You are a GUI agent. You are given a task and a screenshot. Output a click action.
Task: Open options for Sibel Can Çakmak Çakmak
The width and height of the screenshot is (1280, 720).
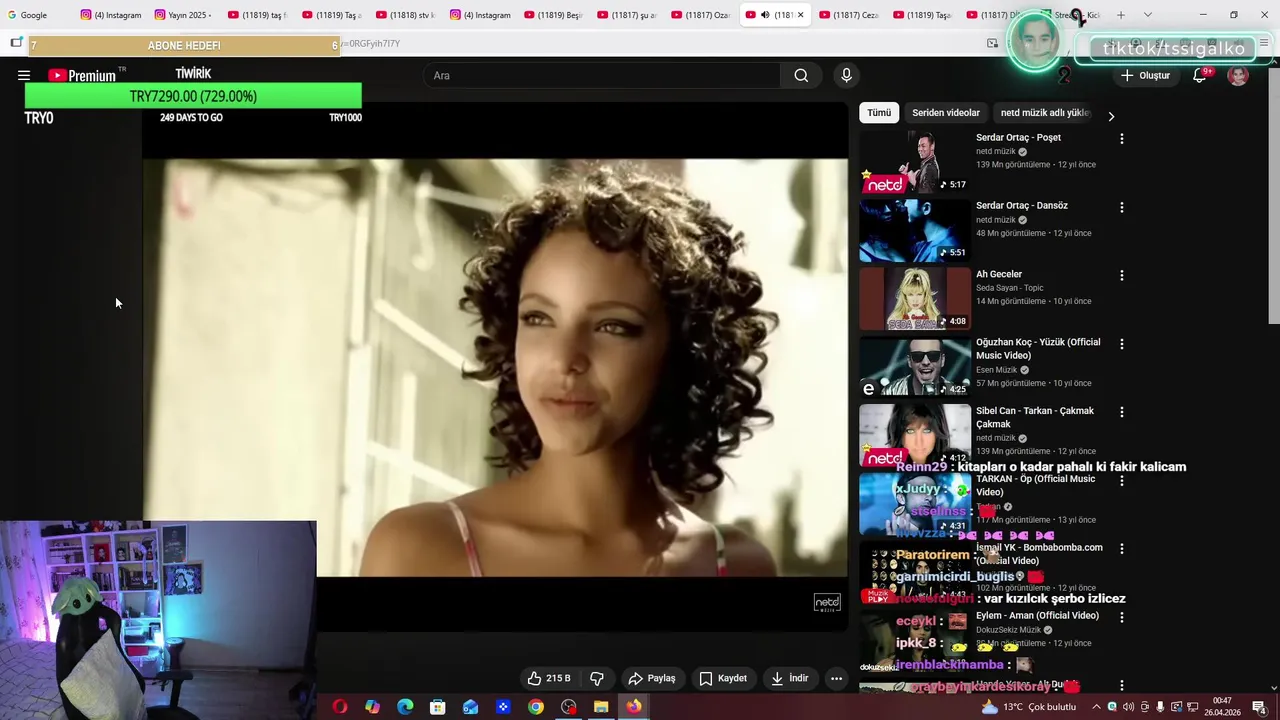click(x=1121, y=412)
